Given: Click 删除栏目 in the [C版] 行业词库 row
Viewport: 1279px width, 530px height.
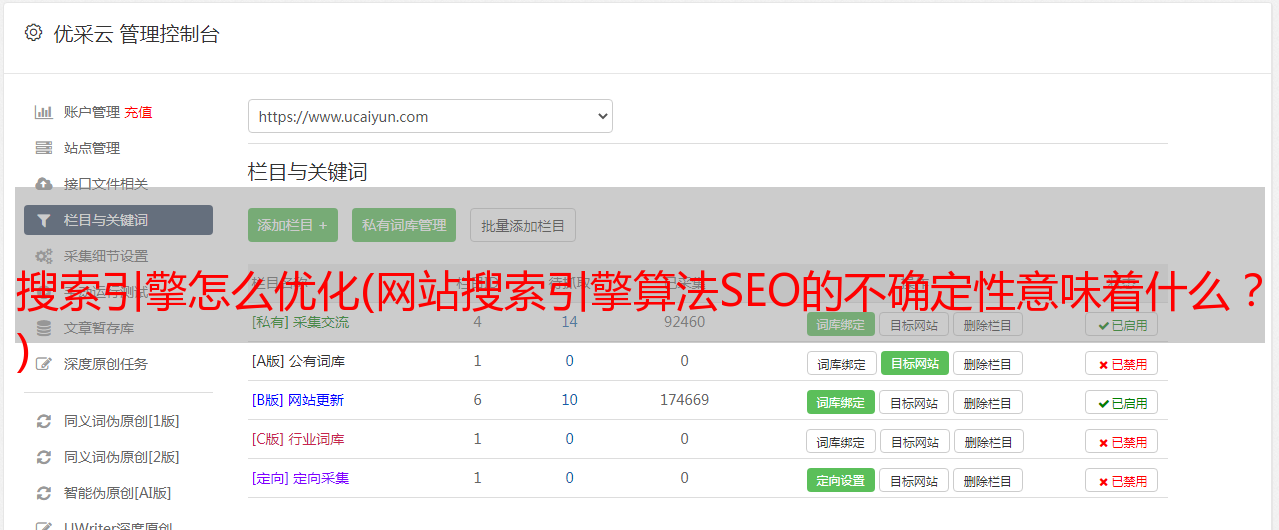Looking at the screenshot, I should (988, 441).
